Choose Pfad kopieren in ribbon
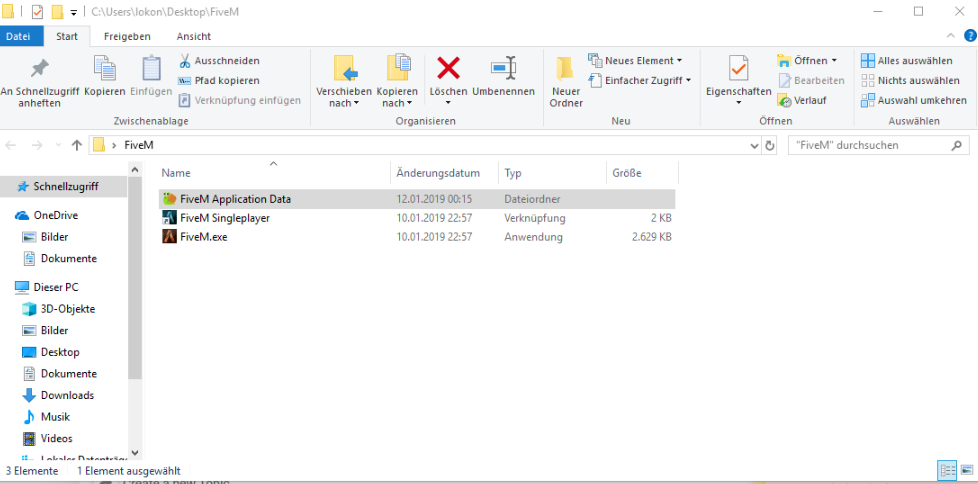The width and height of the screenshot is (978, 484). pos(219,80)
